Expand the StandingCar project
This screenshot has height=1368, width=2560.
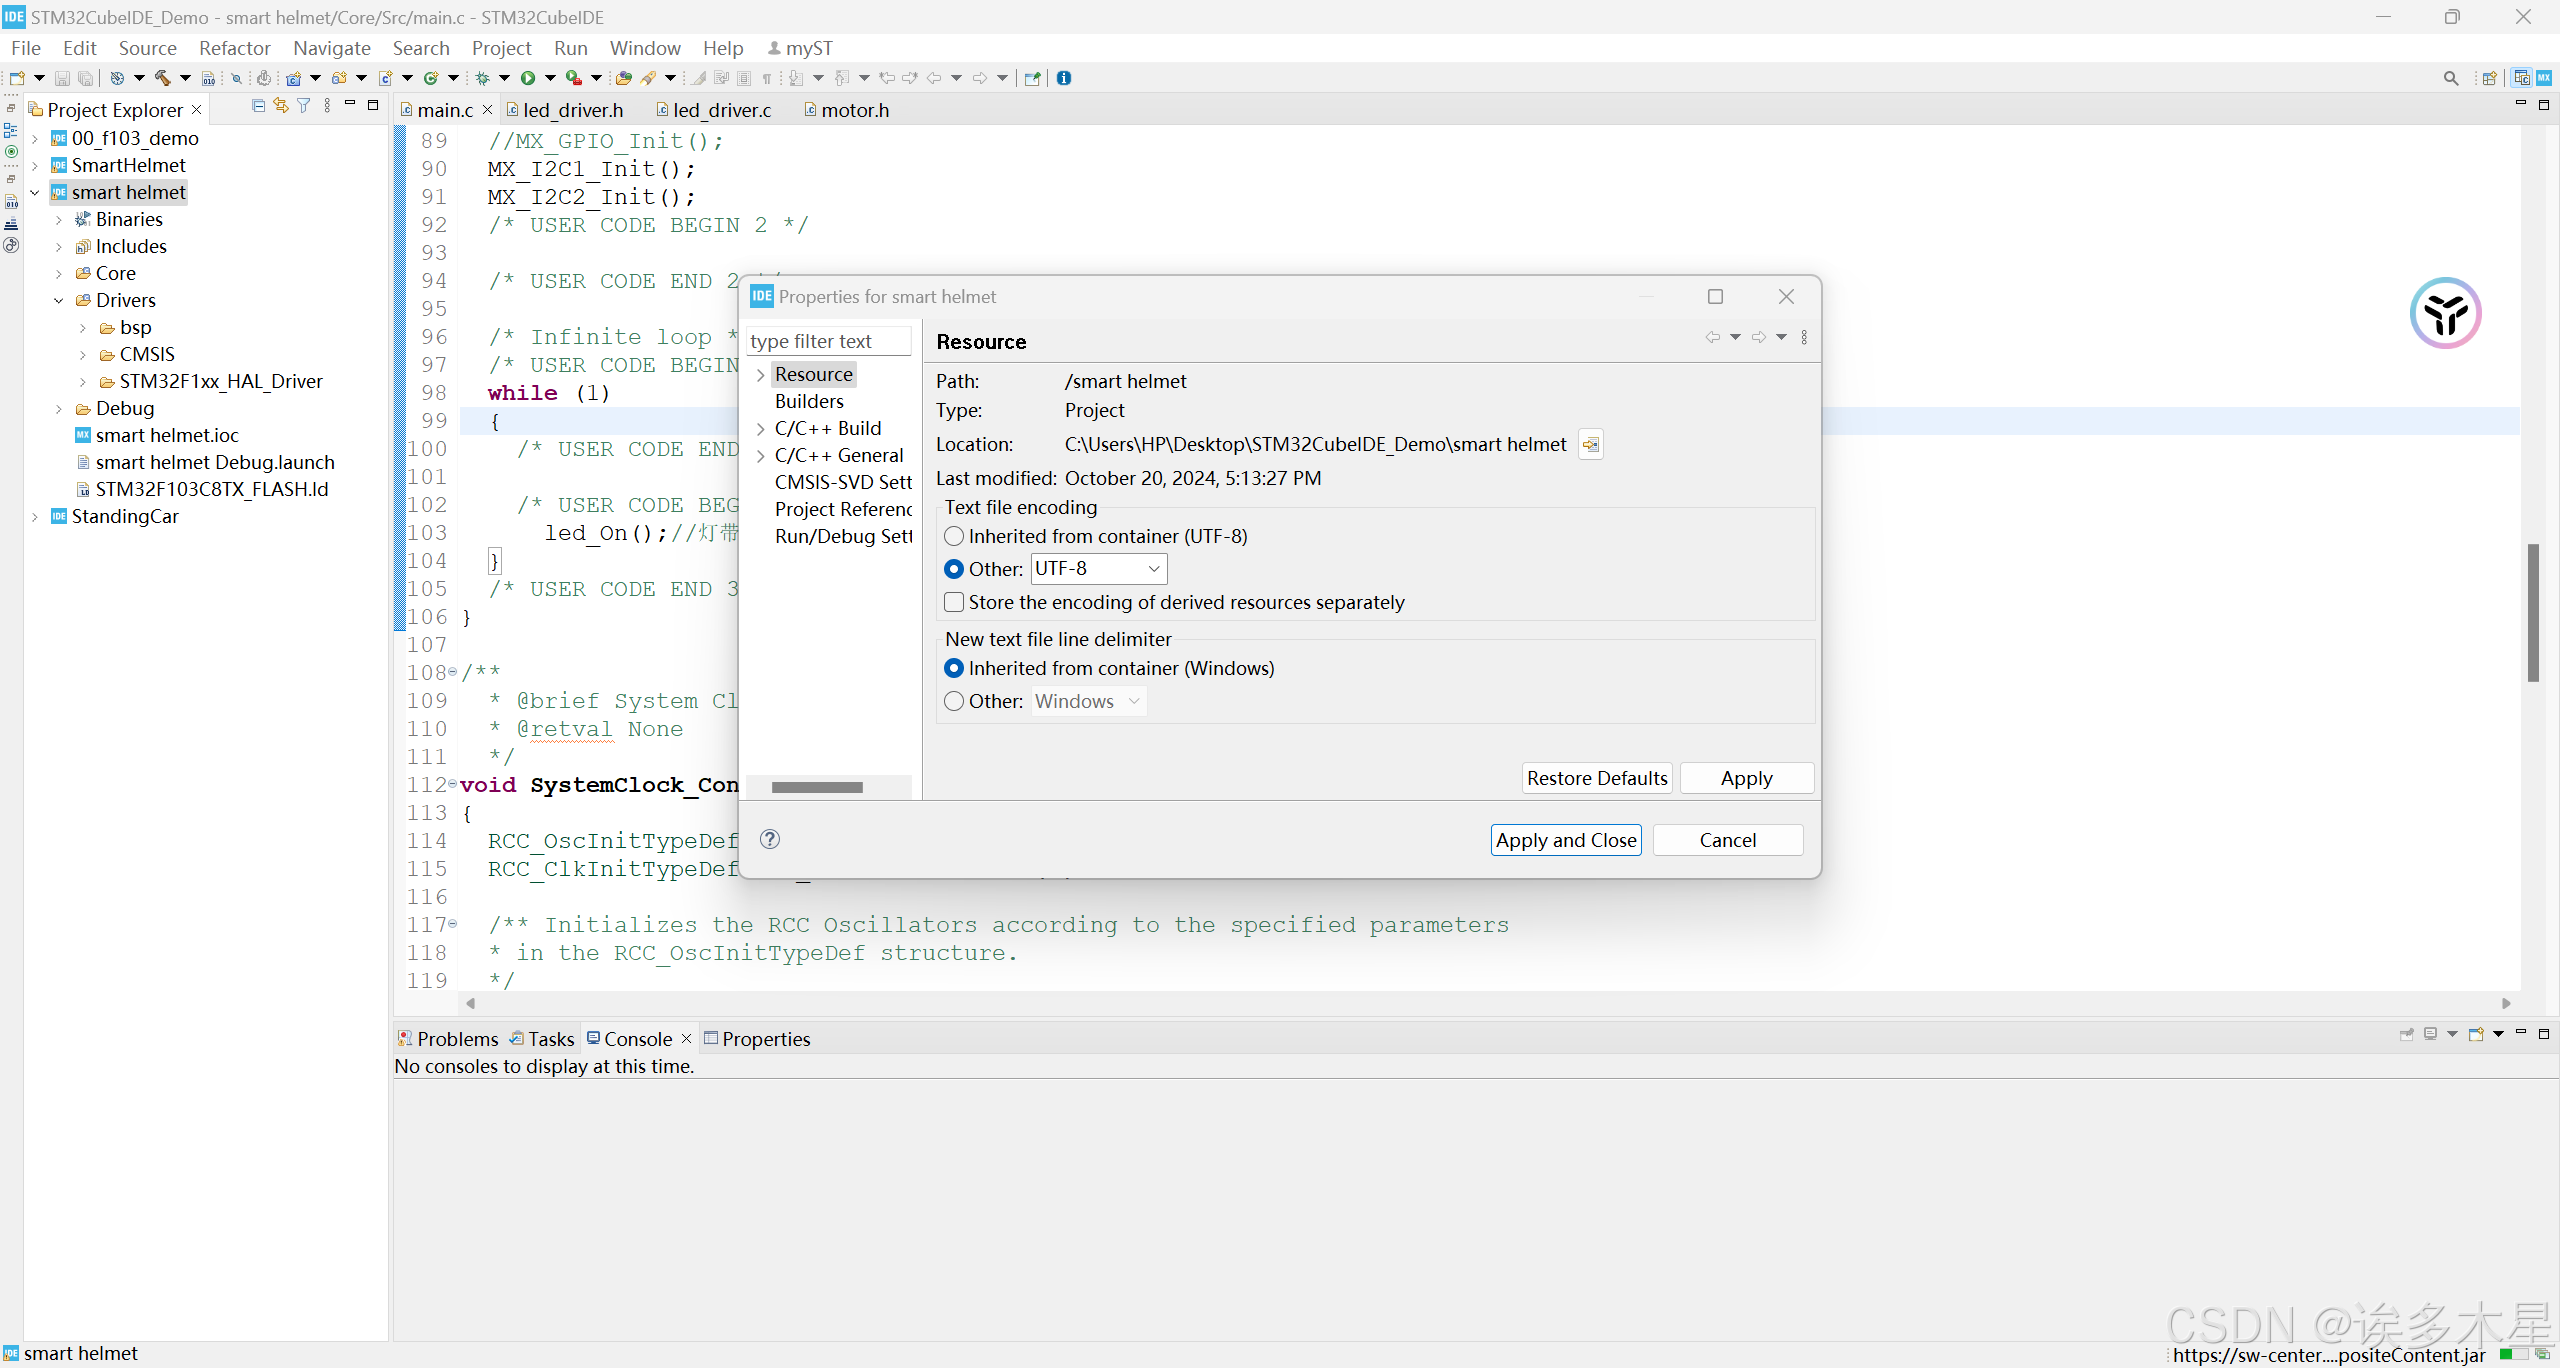coord(35,517)
